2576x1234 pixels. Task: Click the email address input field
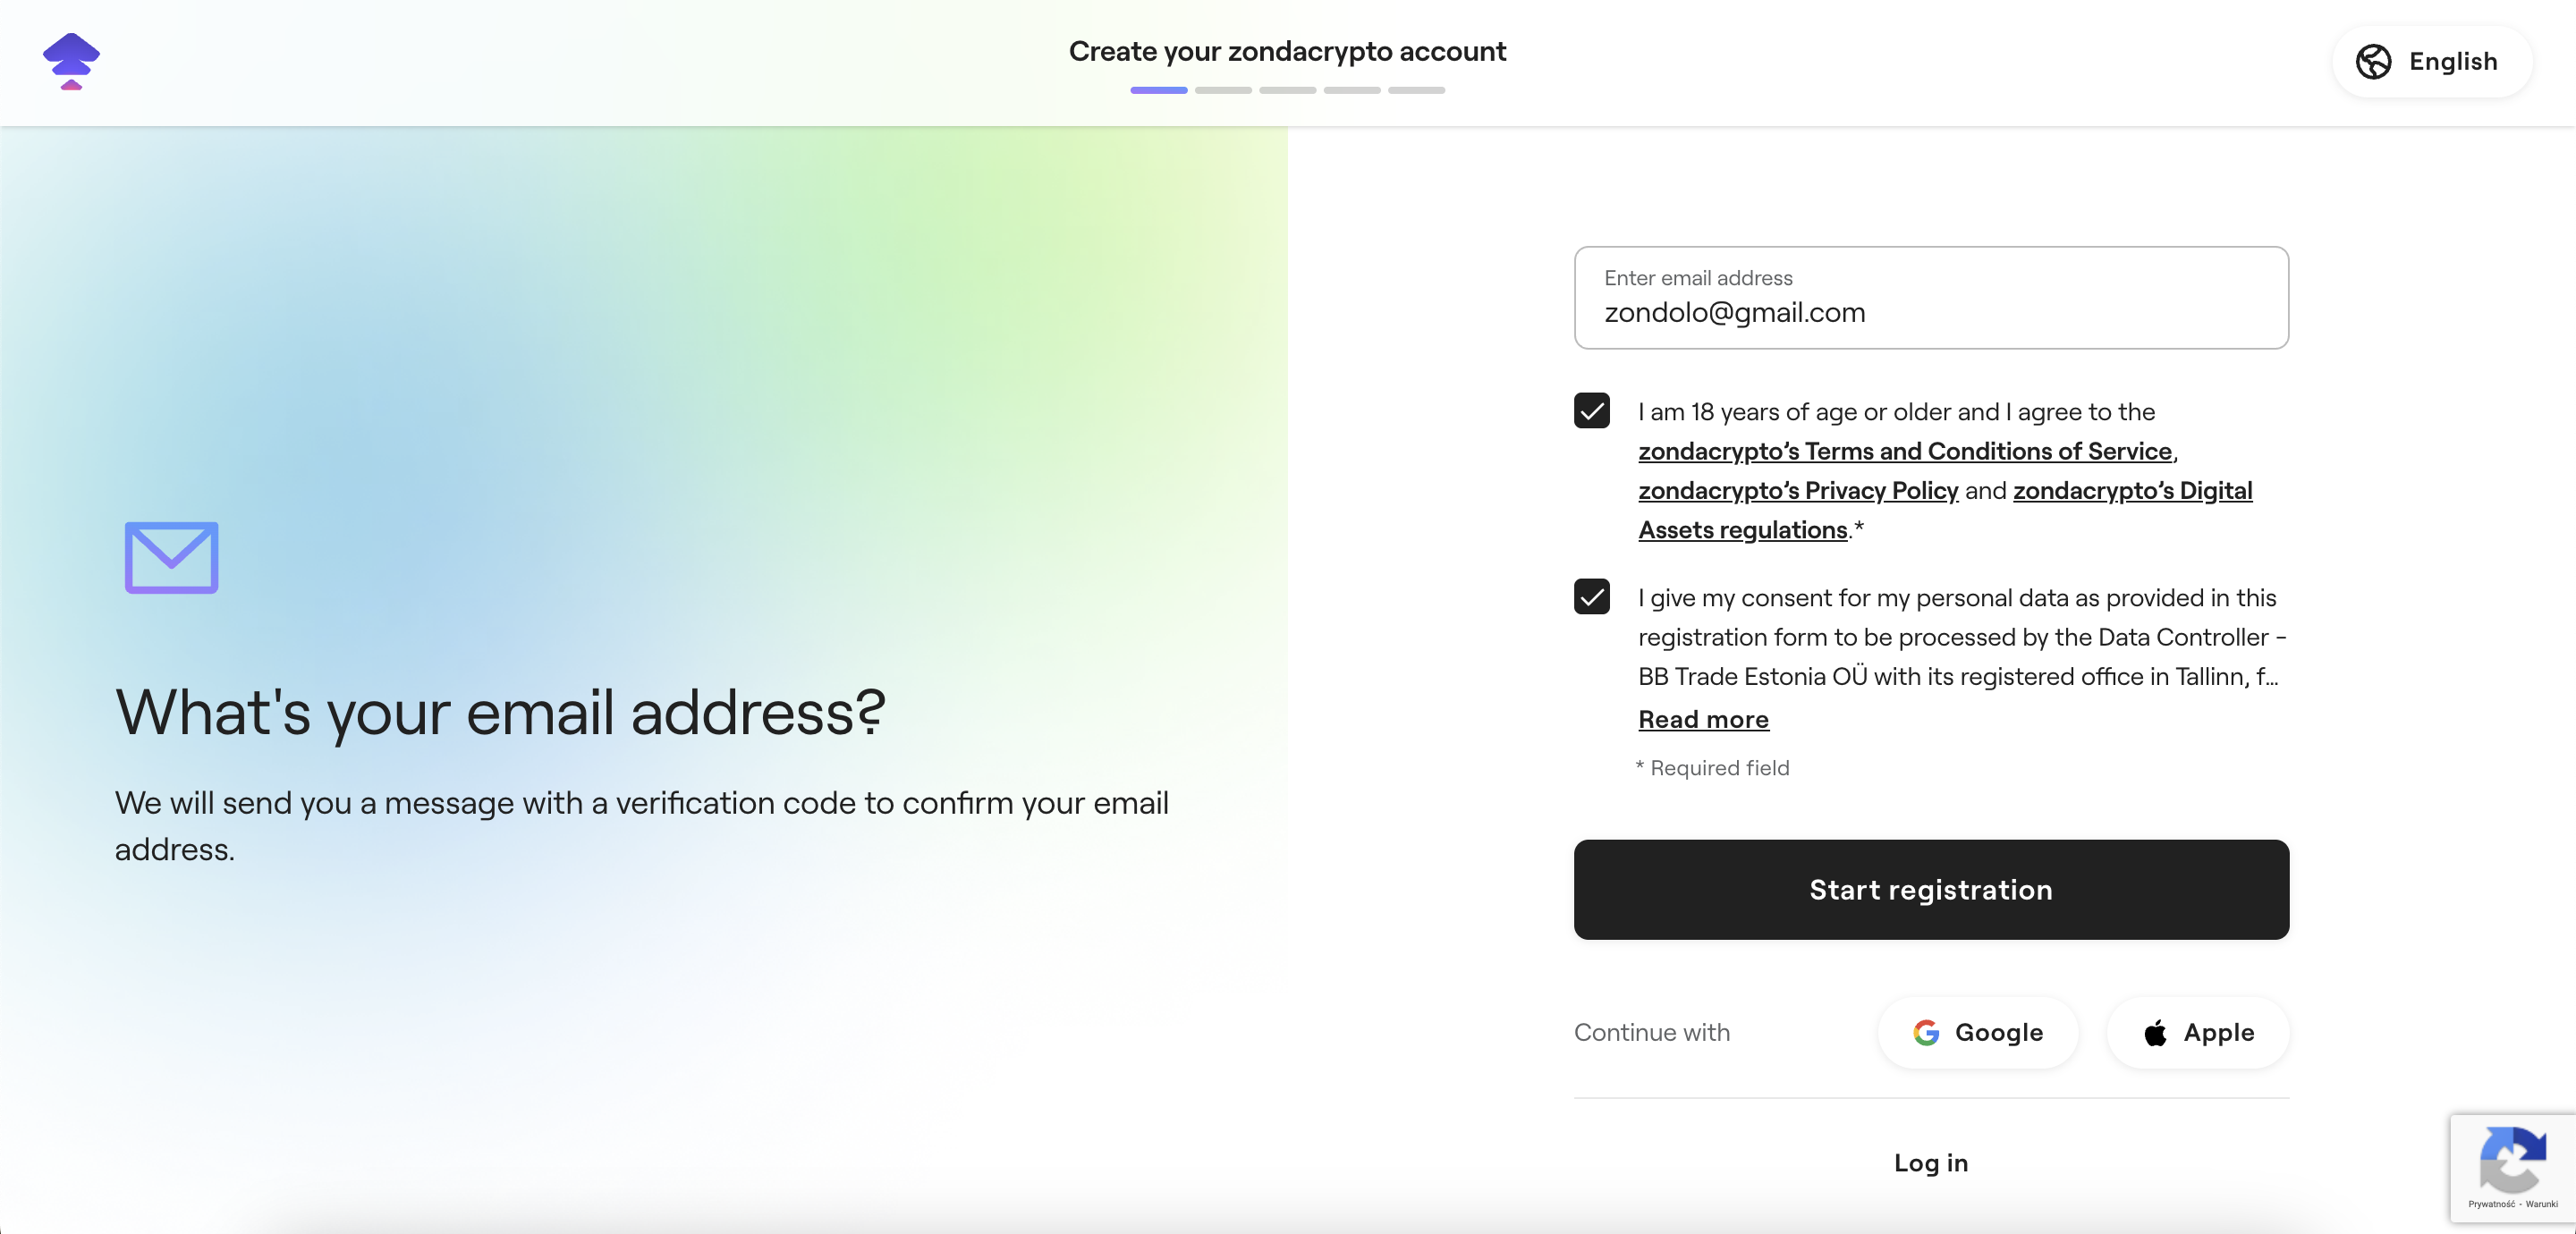[1930, 298]
